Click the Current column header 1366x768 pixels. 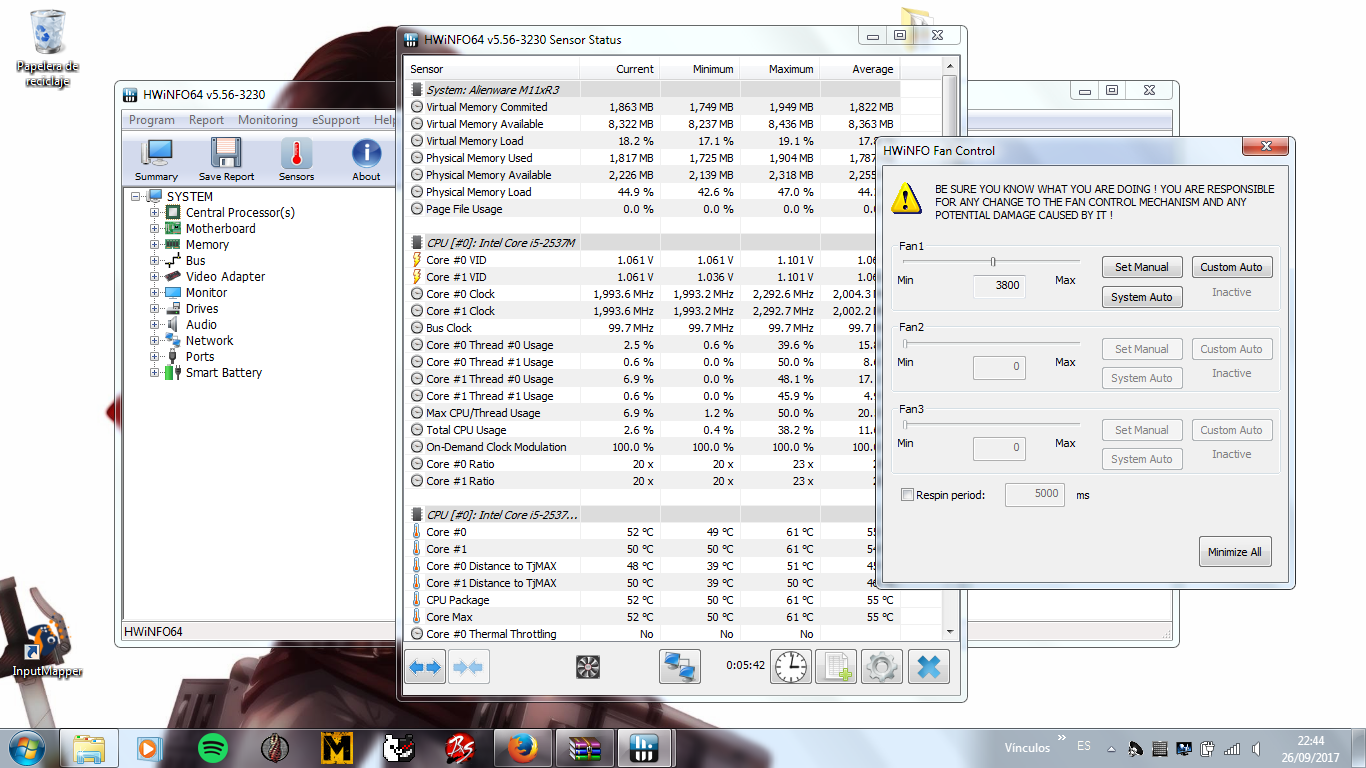[619, 69]
